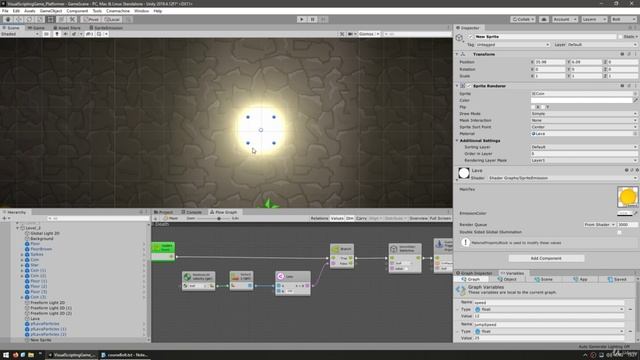Screen dimensions: 640x360
Task: Toggle scene audio icon in Scene toolbar
Action: (x=65, y=34)
